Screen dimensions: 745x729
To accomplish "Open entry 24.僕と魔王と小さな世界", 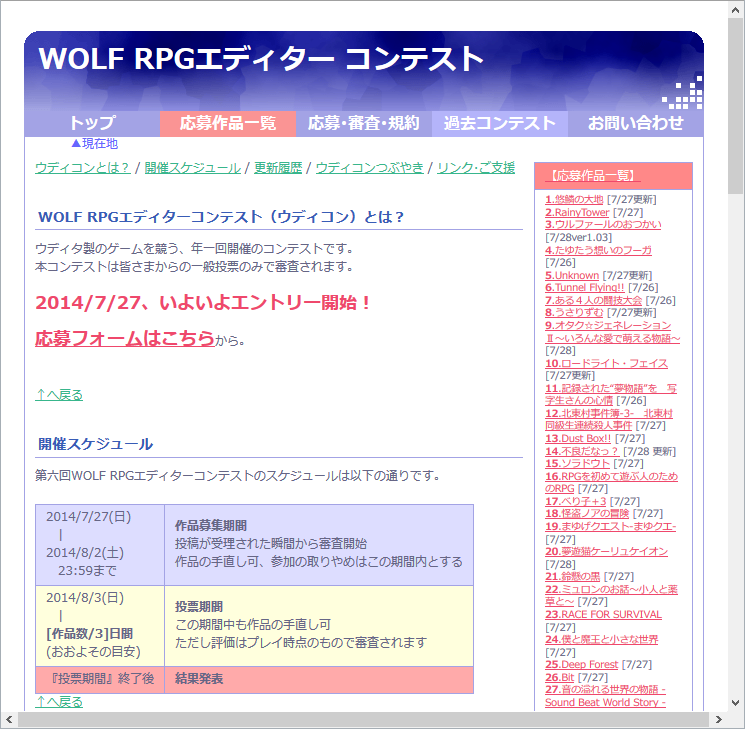I will [x=602, y=640].
